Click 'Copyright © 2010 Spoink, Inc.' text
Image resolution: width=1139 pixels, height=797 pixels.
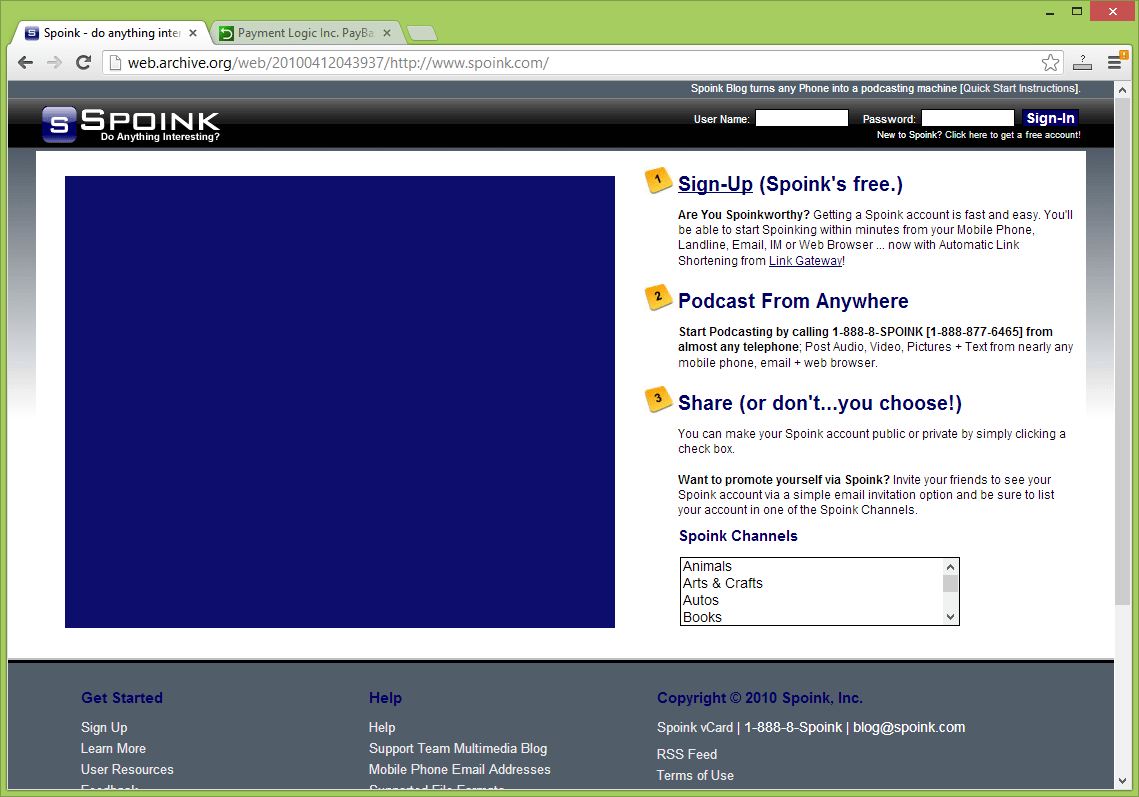coord(760,698)
